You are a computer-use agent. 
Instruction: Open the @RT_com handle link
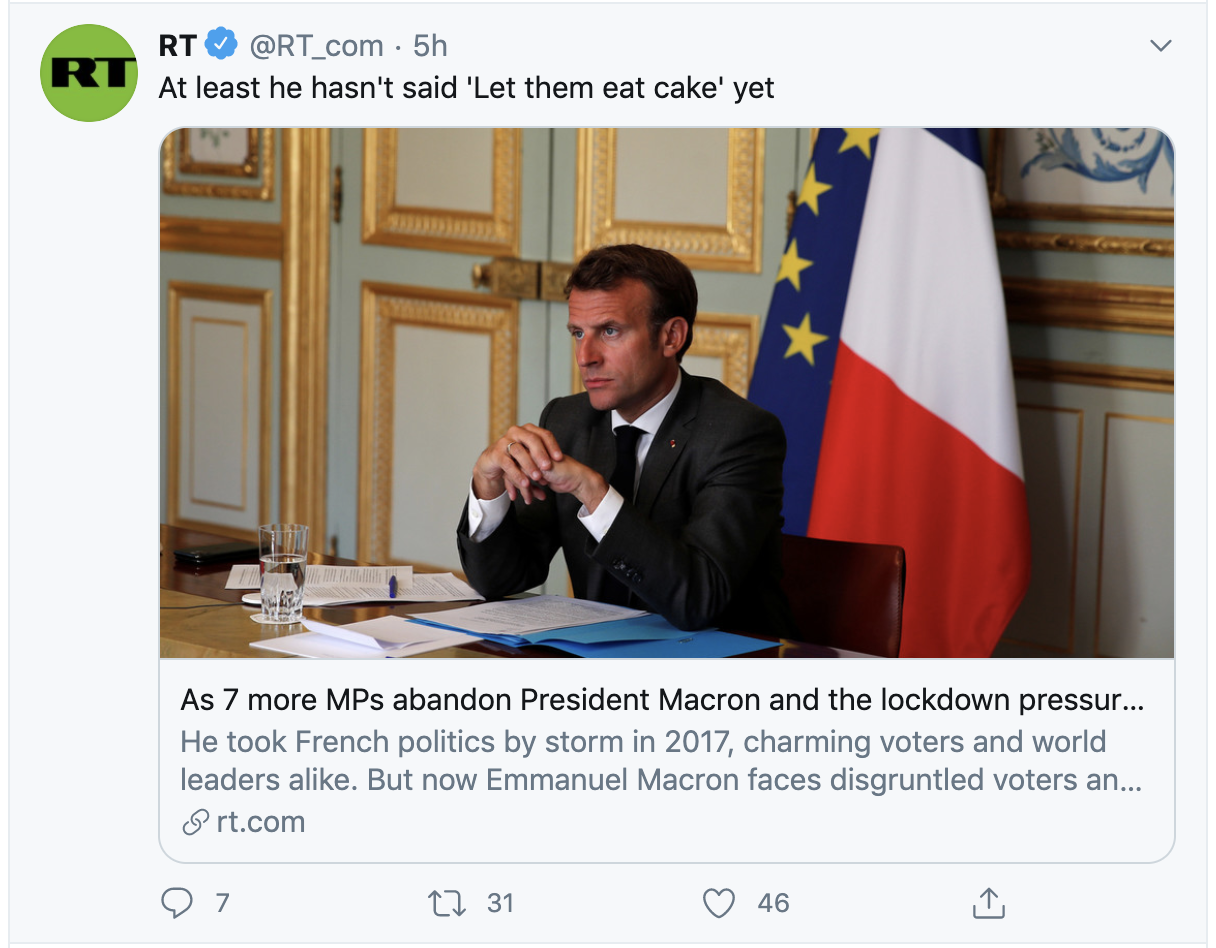click(x=316, y=45)
